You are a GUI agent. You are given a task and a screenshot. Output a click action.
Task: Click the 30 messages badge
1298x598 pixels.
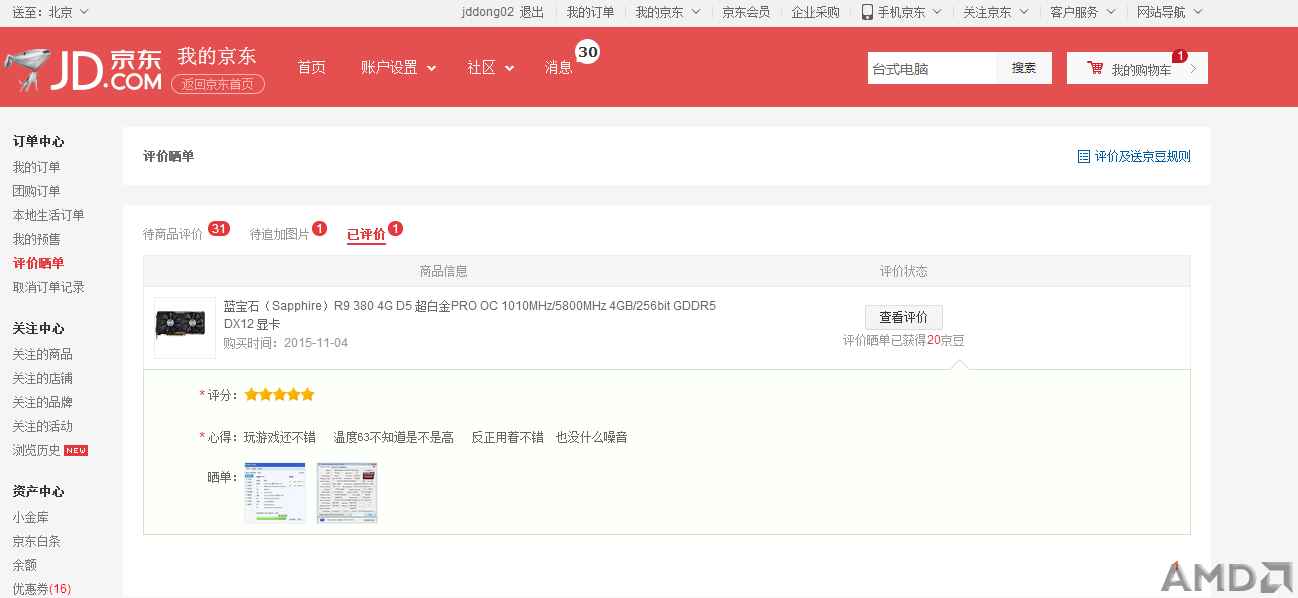pos(588,52)
